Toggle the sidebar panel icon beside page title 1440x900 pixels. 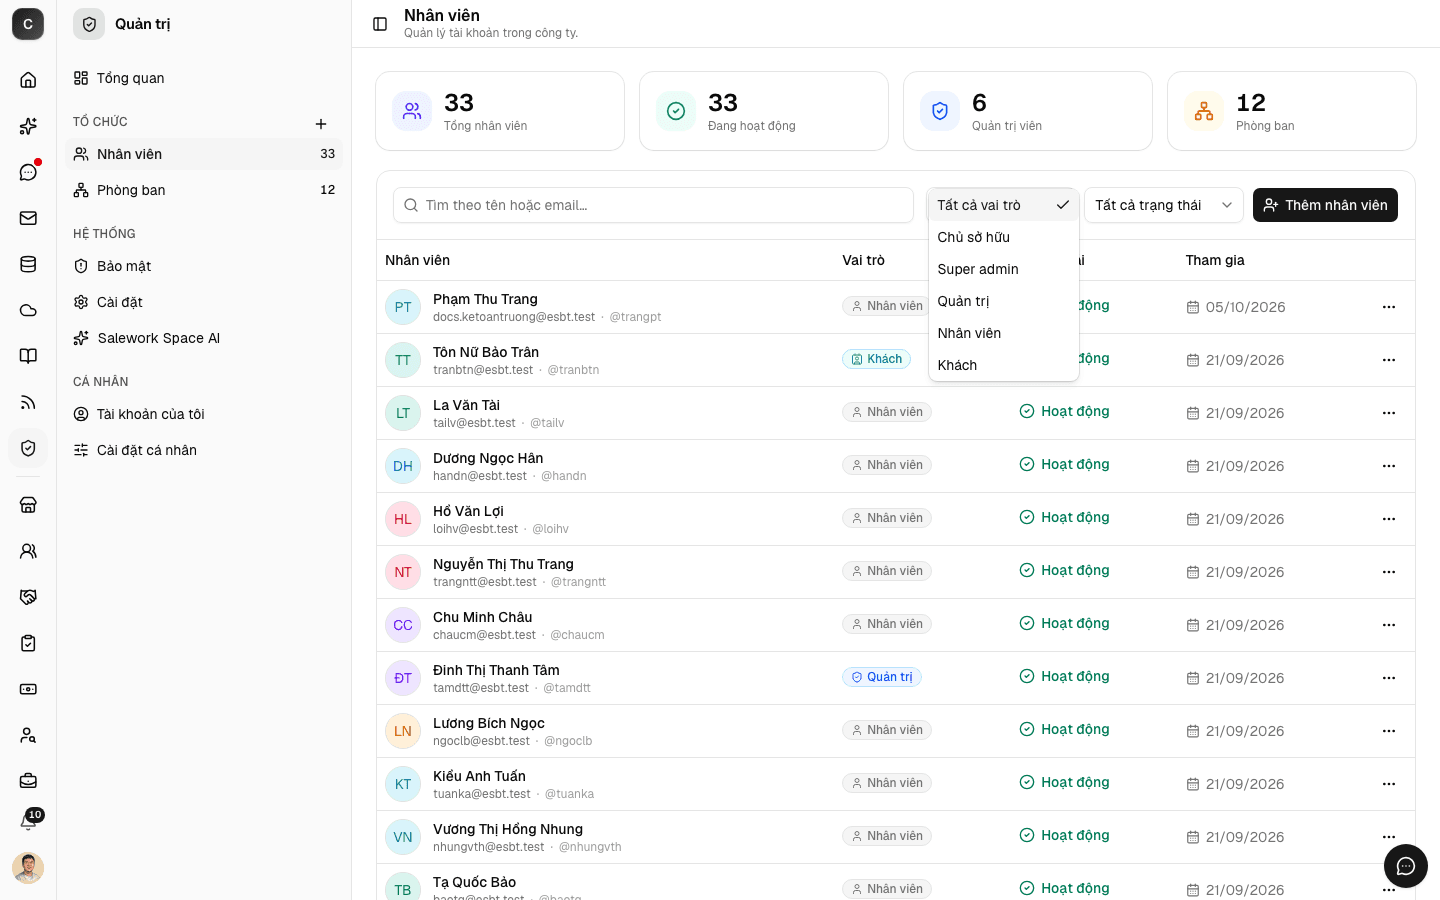(380, 24)
